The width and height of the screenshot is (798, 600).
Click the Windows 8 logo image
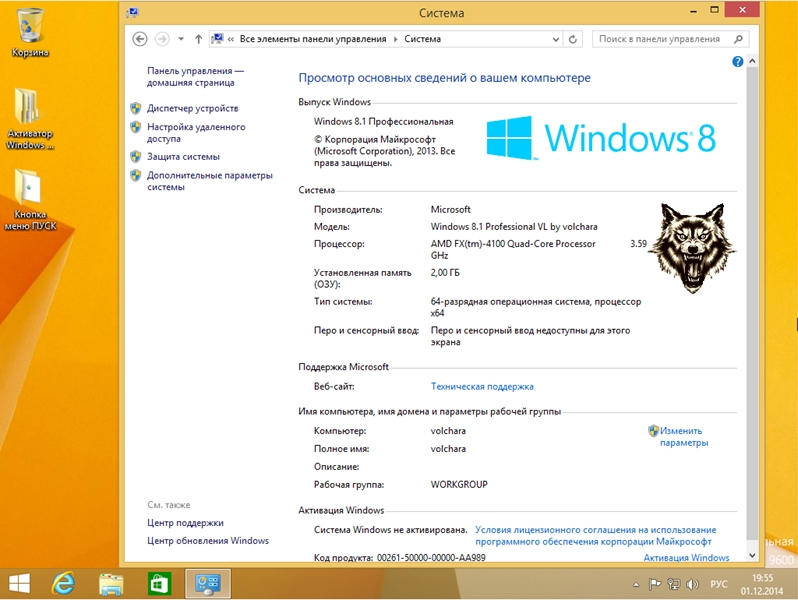(601, 137)
